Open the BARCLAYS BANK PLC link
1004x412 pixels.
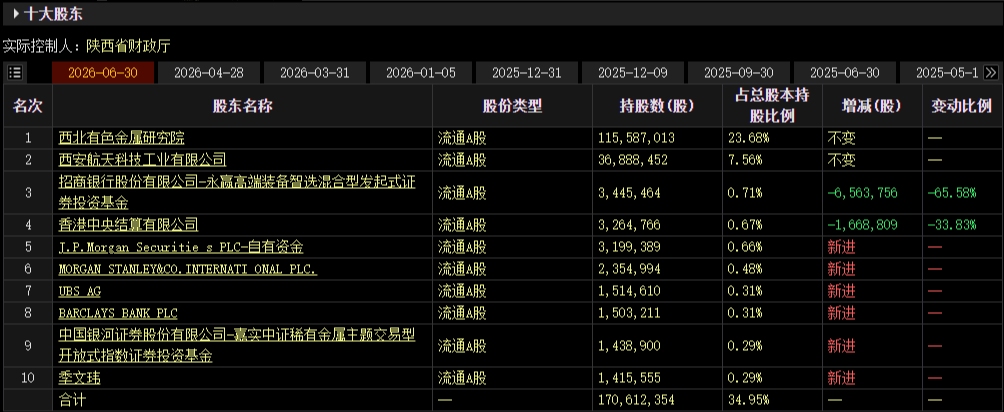[x=118, y=313]
